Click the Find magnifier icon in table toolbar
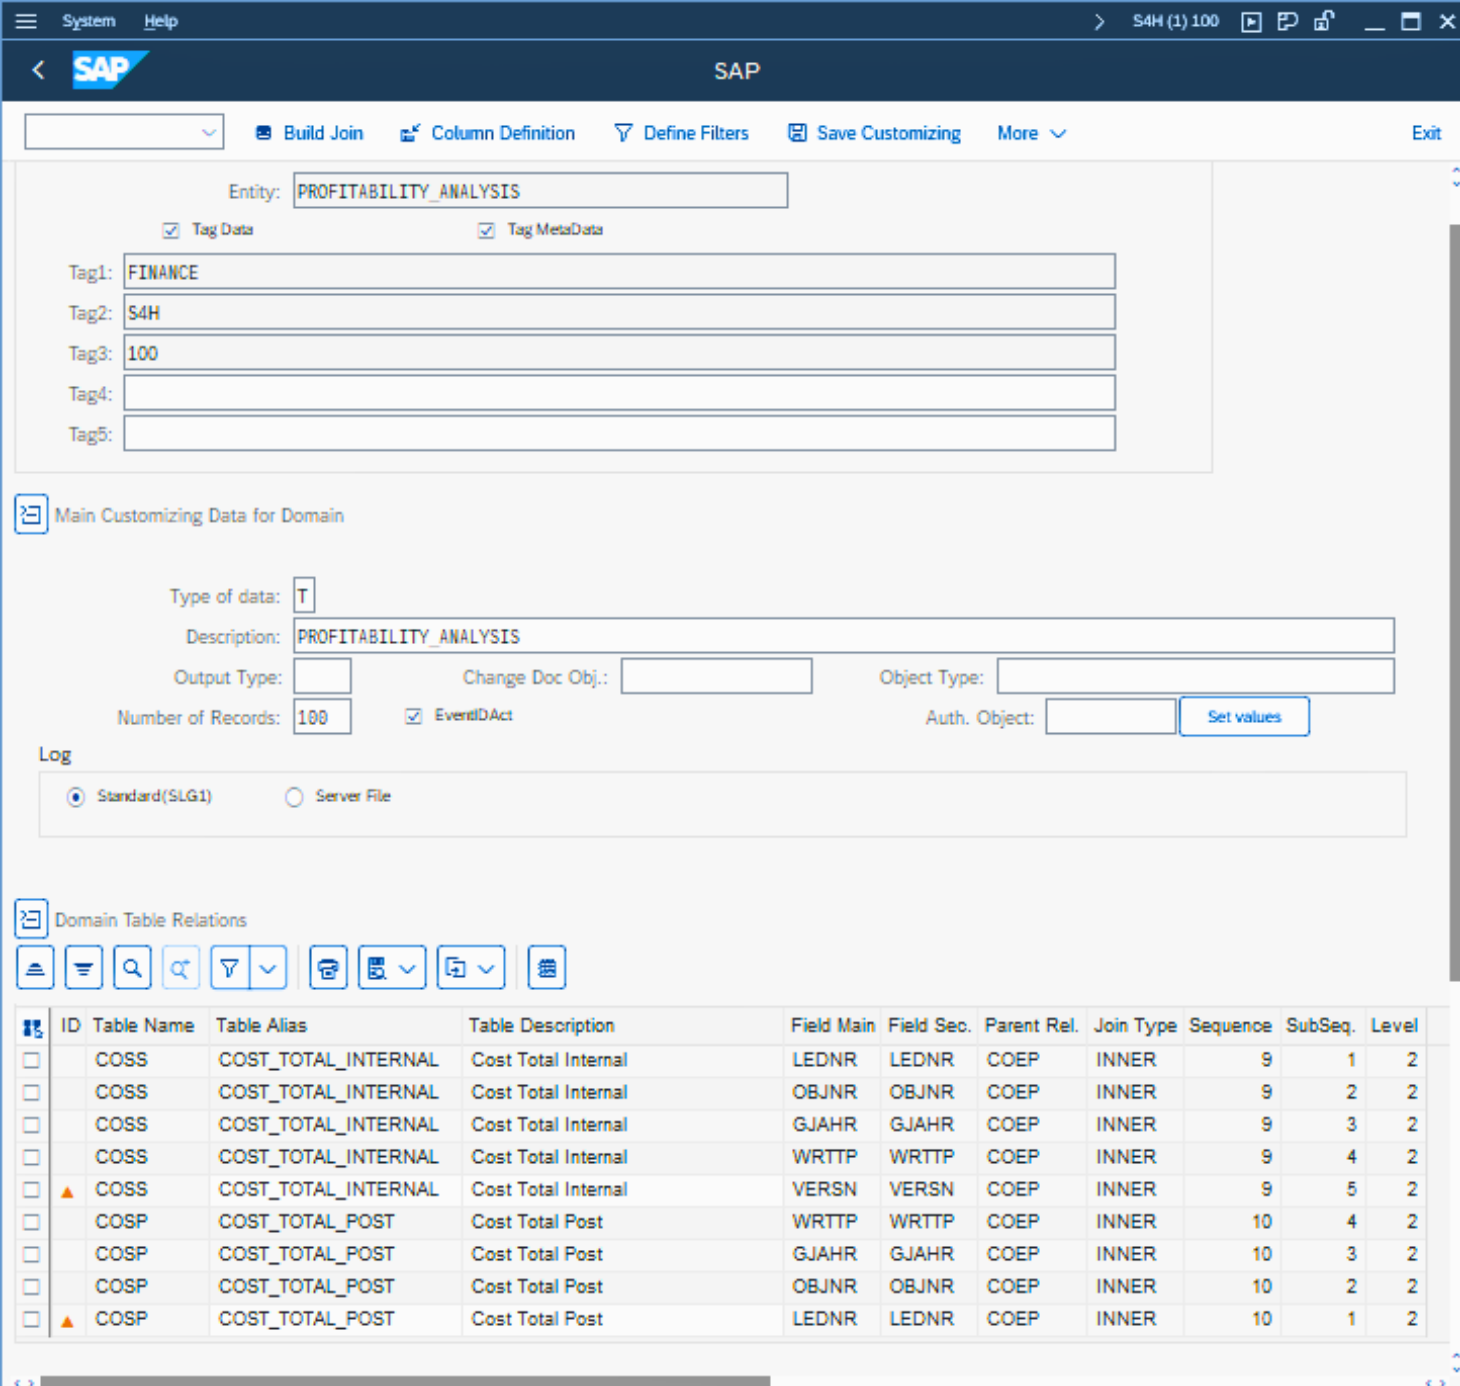The image size is (1460, 1386). 132,968
